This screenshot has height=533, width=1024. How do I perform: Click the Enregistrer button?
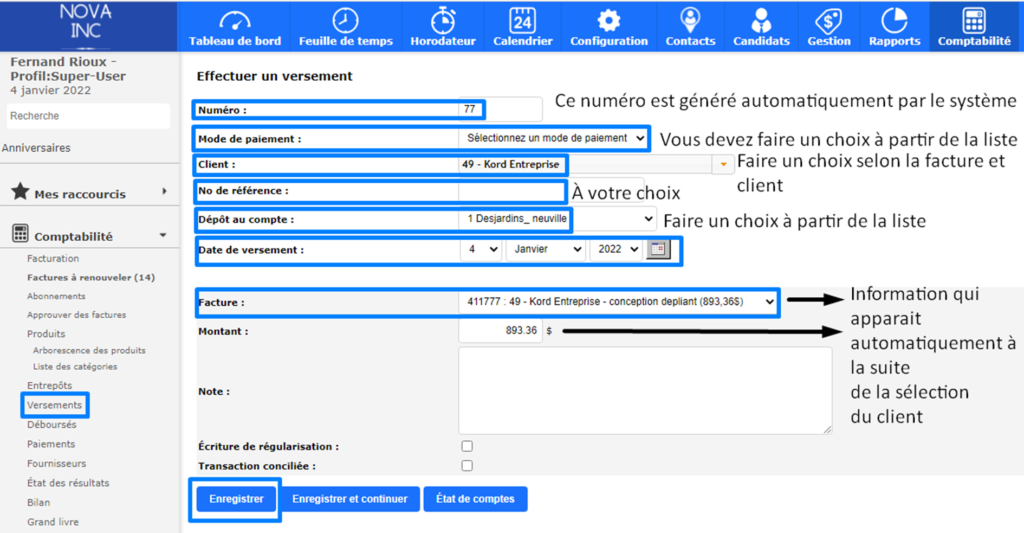(236, 498)
